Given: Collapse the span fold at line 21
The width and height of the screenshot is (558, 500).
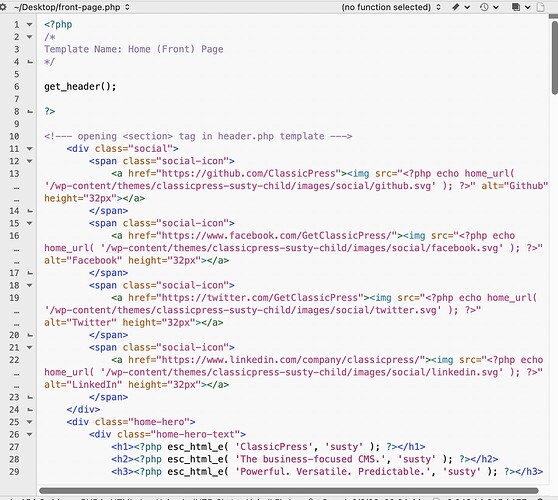Looking at the screenshot, I should click(x=30, y=348).
